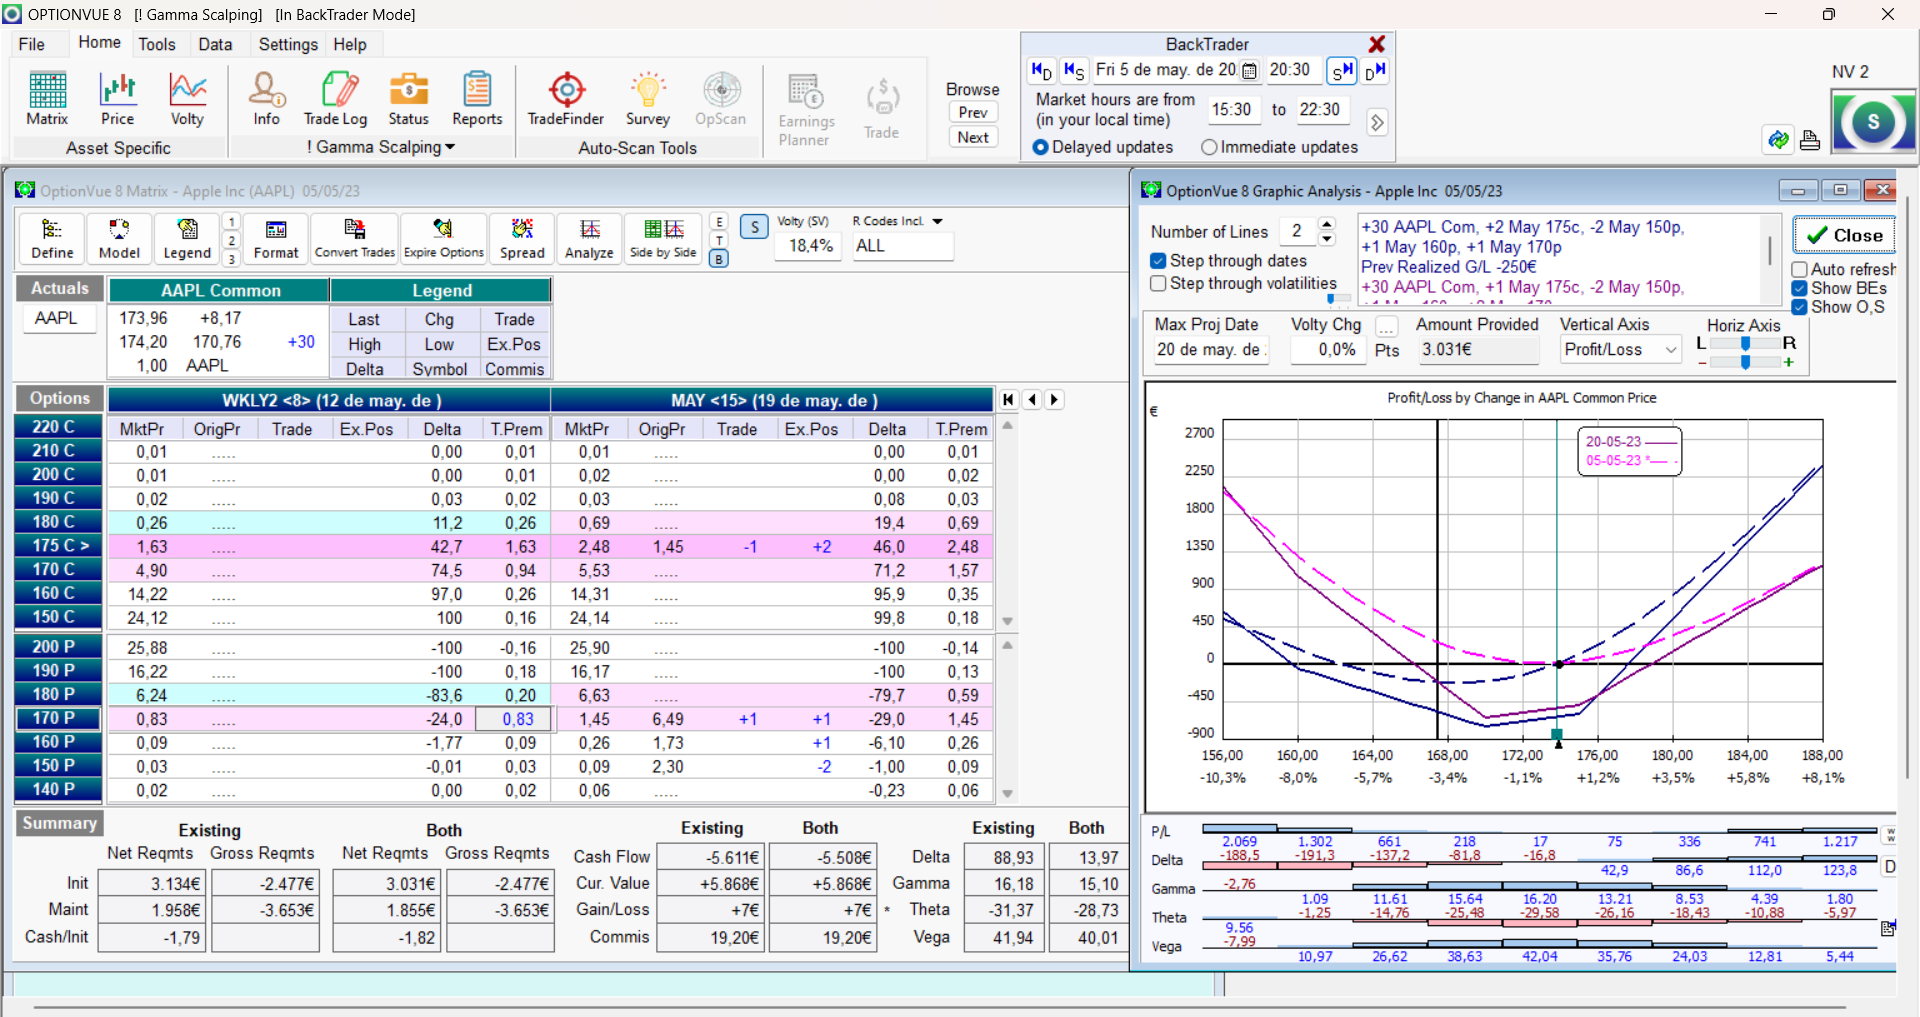The image size is (1920, 1017).
Task: Click Browse Prev button
Action: pos(973,112)
